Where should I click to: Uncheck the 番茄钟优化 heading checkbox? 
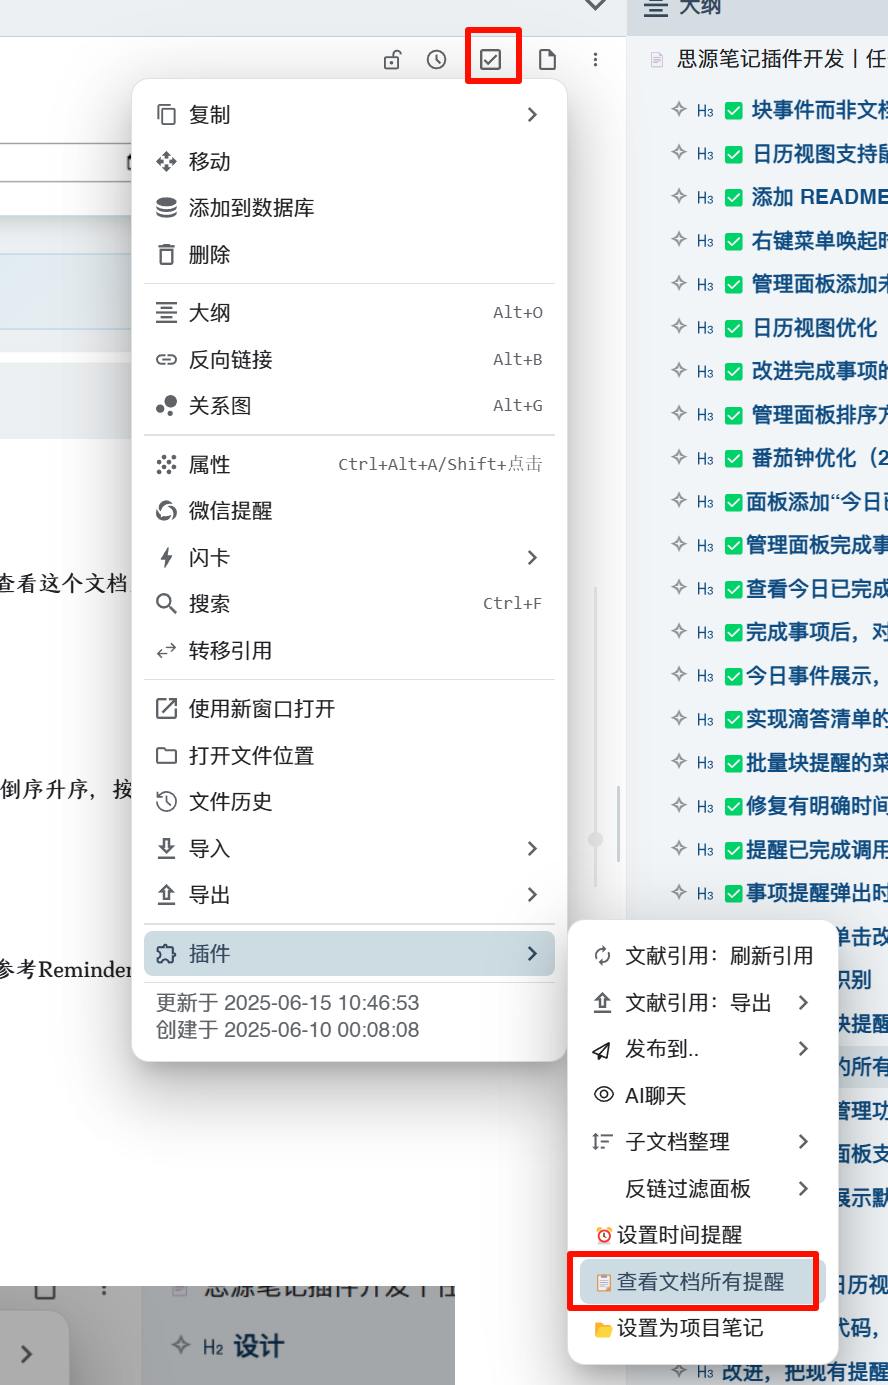pyautogui.click(x=734, y=459)
